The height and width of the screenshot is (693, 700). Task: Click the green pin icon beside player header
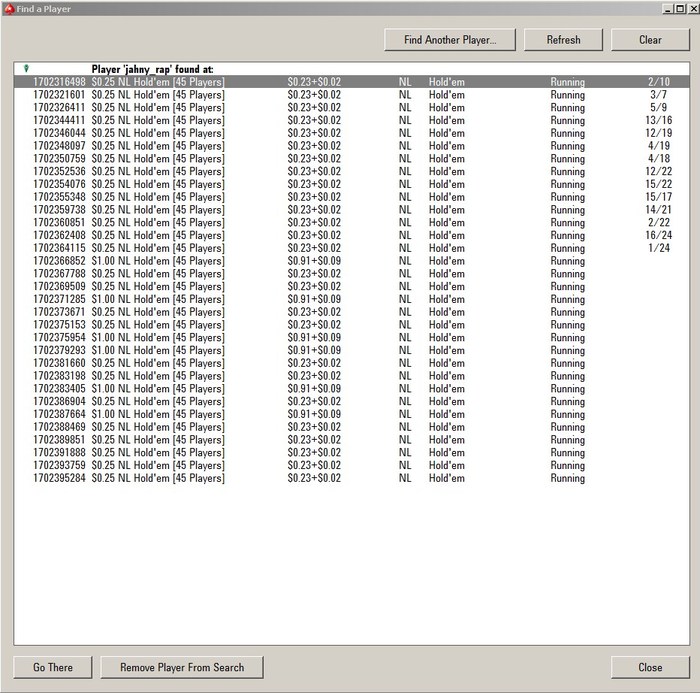[x=26, y=68]
